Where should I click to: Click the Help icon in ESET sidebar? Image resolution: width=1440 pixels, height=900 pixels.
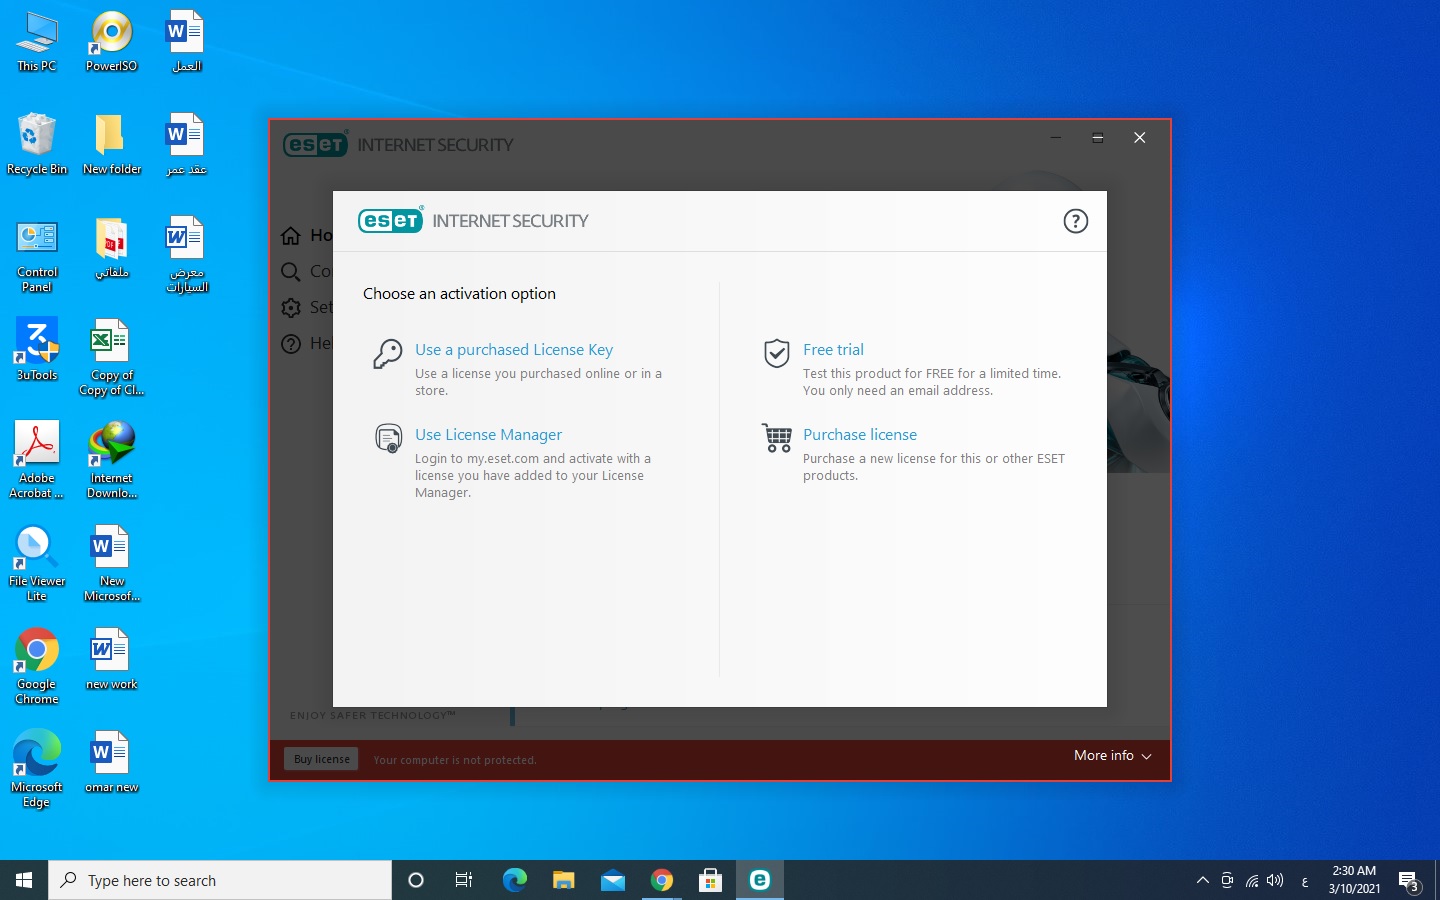(291, 344)
